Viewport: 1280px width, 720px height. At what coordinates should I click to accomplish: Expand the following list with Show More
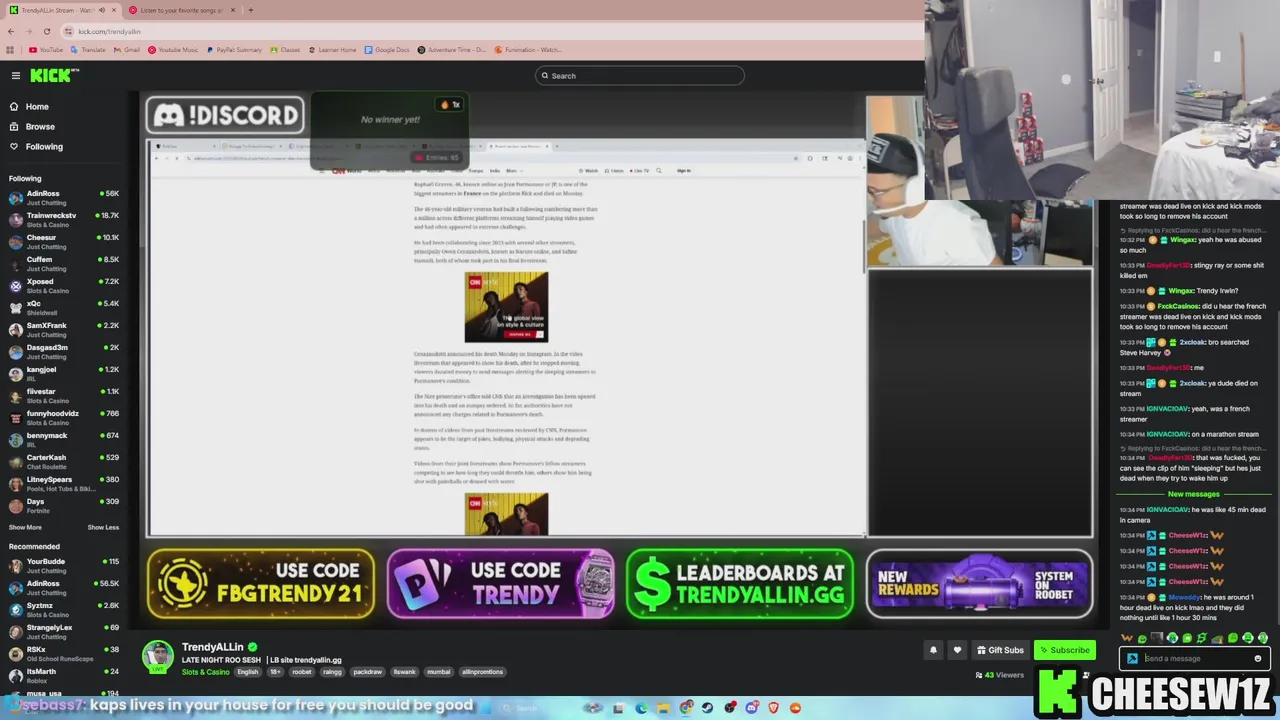(25, 527)
